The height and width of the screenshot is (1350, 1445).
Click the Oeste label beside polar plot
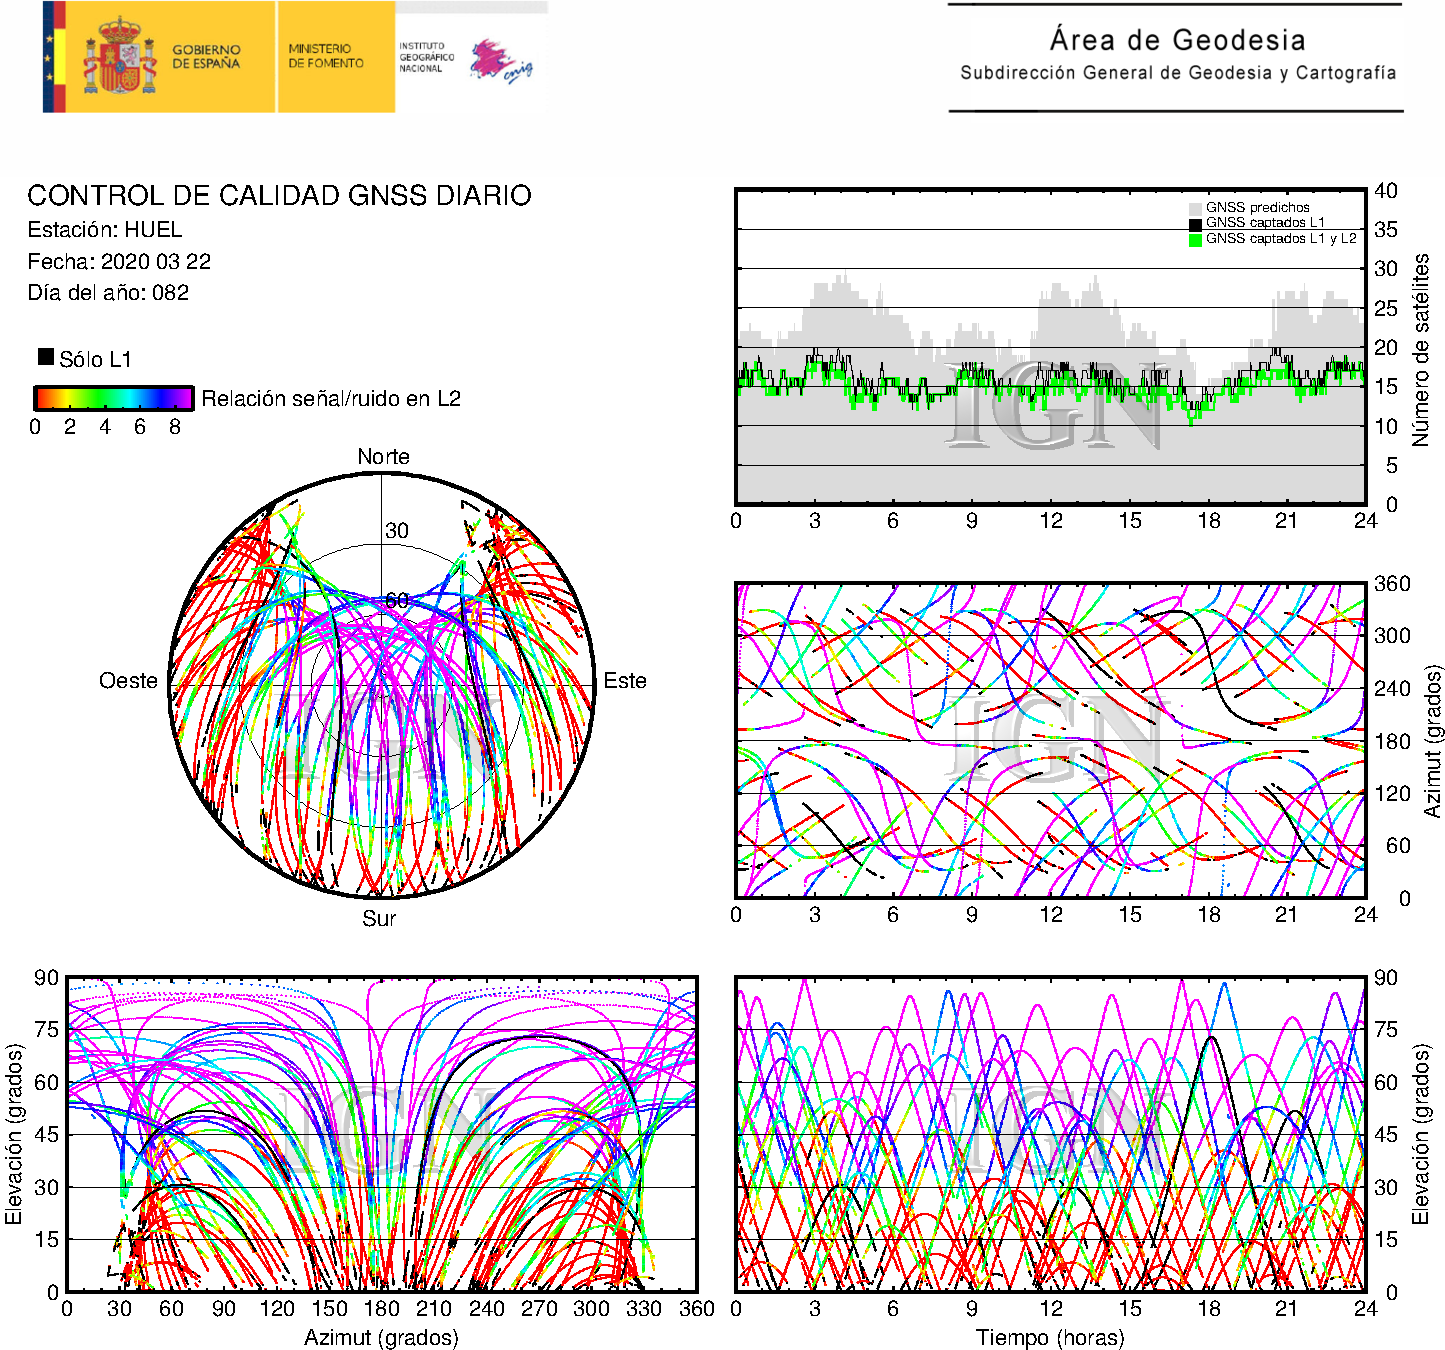[x=128, y=681]
